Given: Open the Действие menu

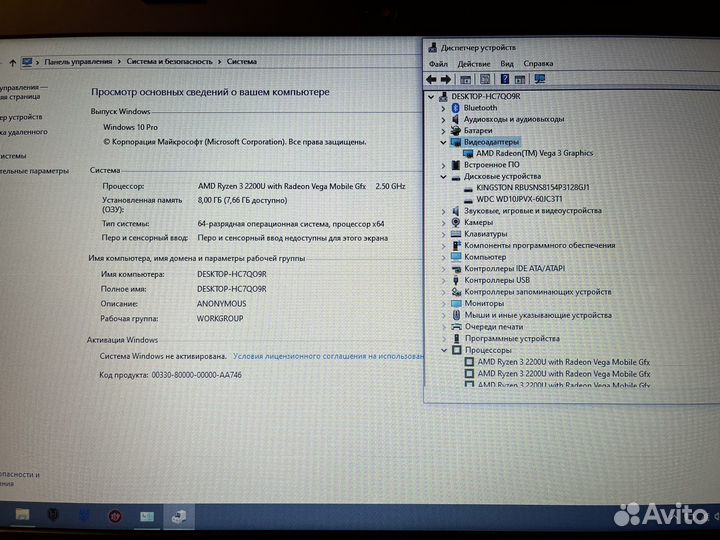Looking at the screenshot, I should [473, 64].
